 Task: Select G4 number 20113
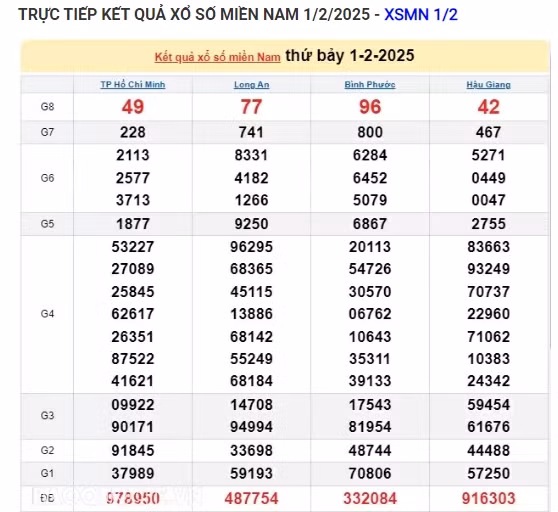370,247
